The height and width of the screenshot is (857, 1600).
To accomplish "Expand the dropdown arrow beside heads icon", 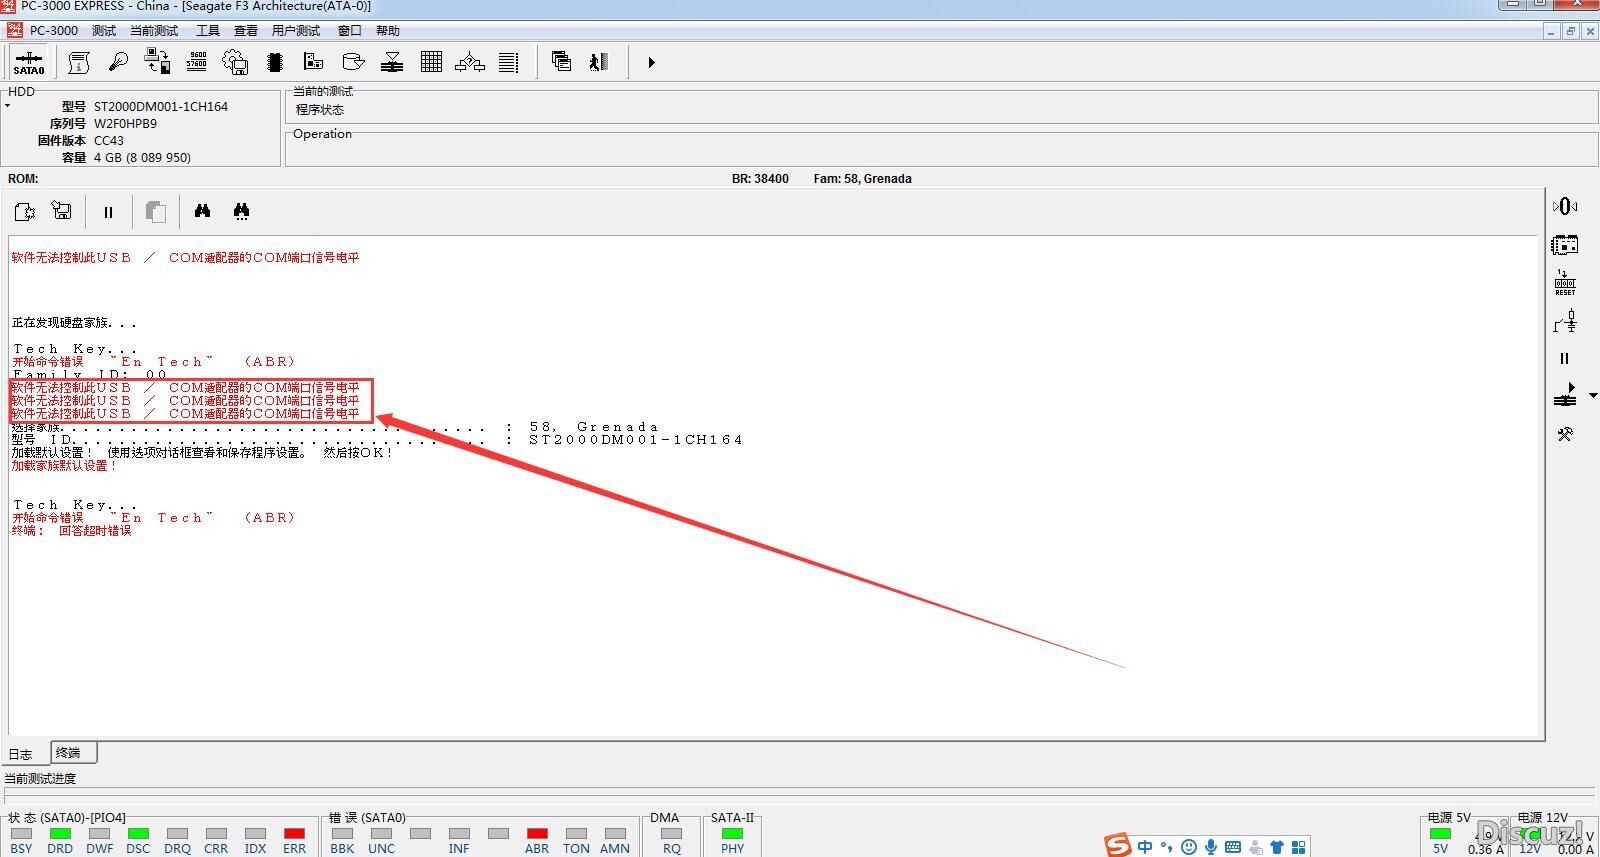I will coord(1593,396).
